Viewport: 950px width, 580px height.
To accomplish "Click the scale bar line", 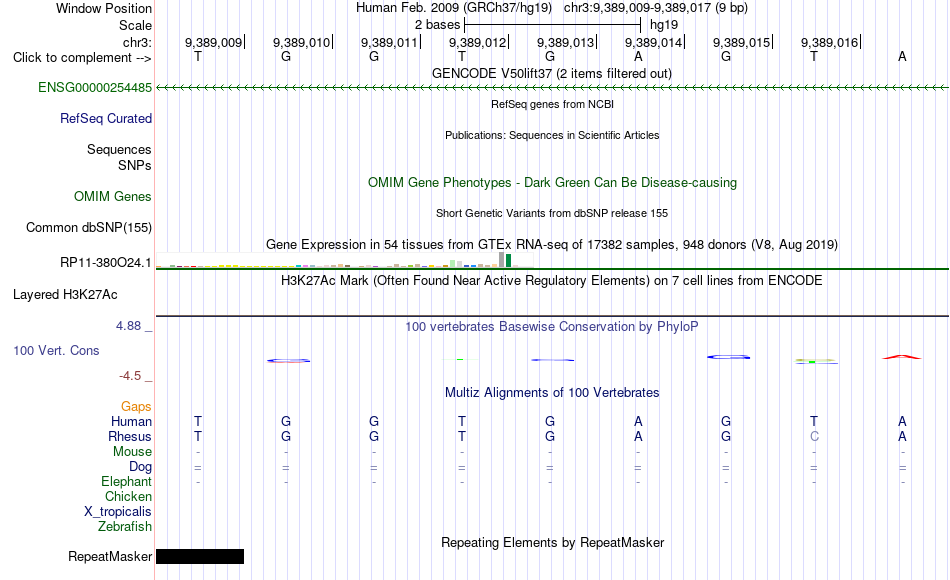I will (x=552, y=25).
